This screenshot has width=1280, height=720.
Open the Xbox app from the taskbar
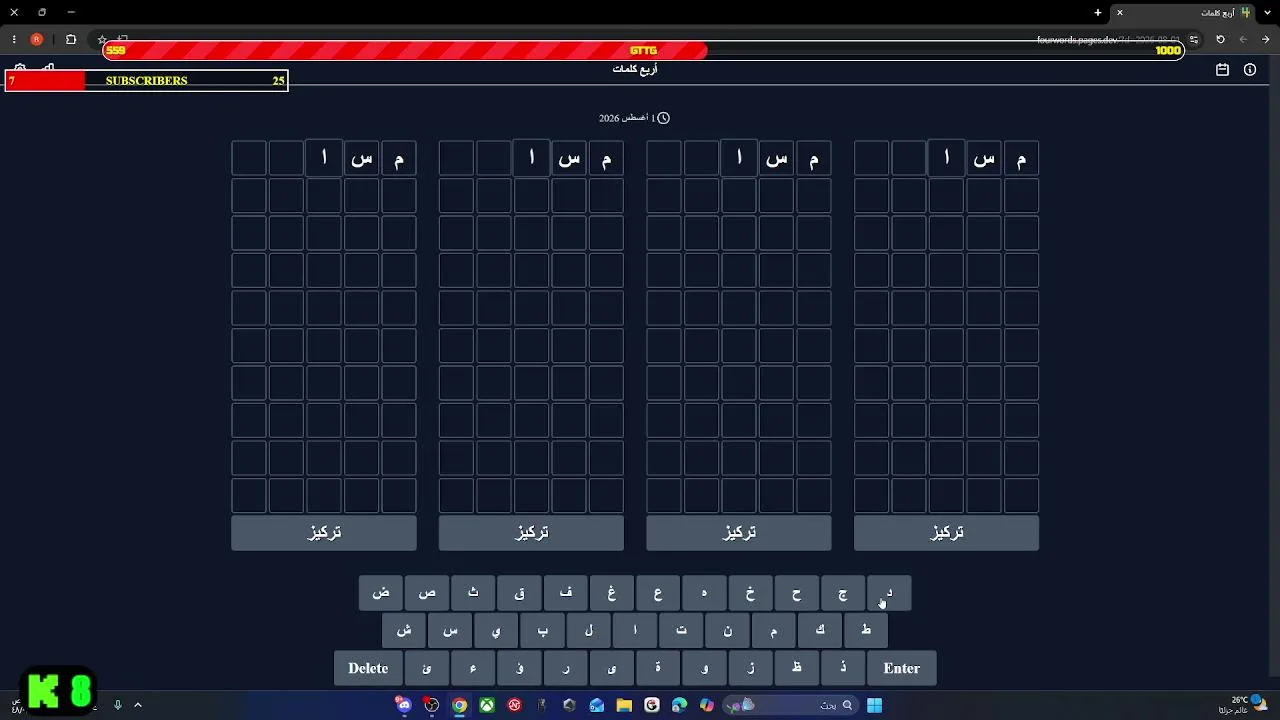487,705
